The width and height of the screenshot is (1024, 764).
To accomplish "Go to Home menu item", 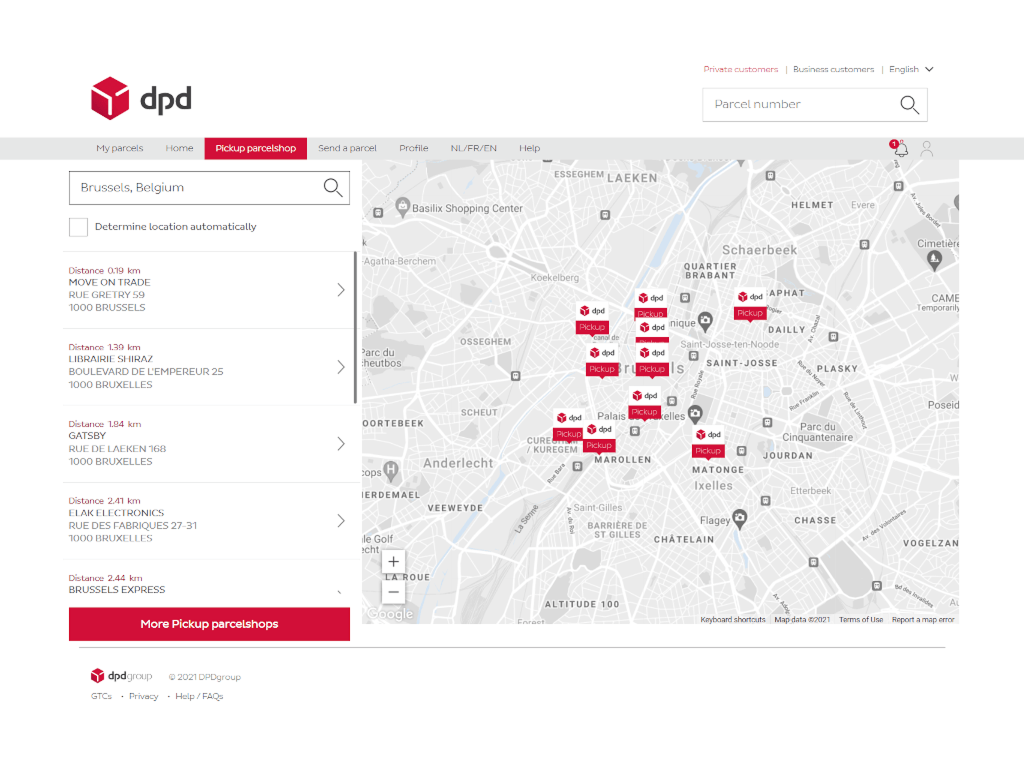I will coord(179,148).
